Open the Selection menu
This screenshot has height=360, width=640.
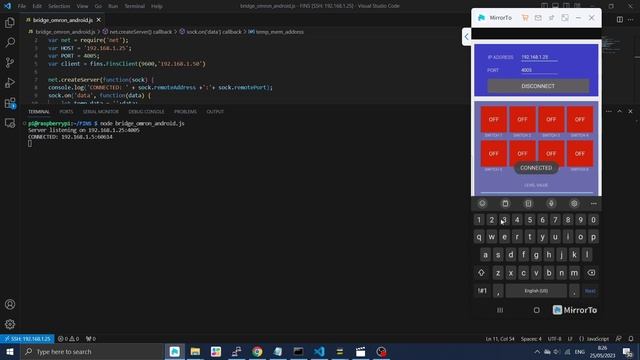(59, 6)
